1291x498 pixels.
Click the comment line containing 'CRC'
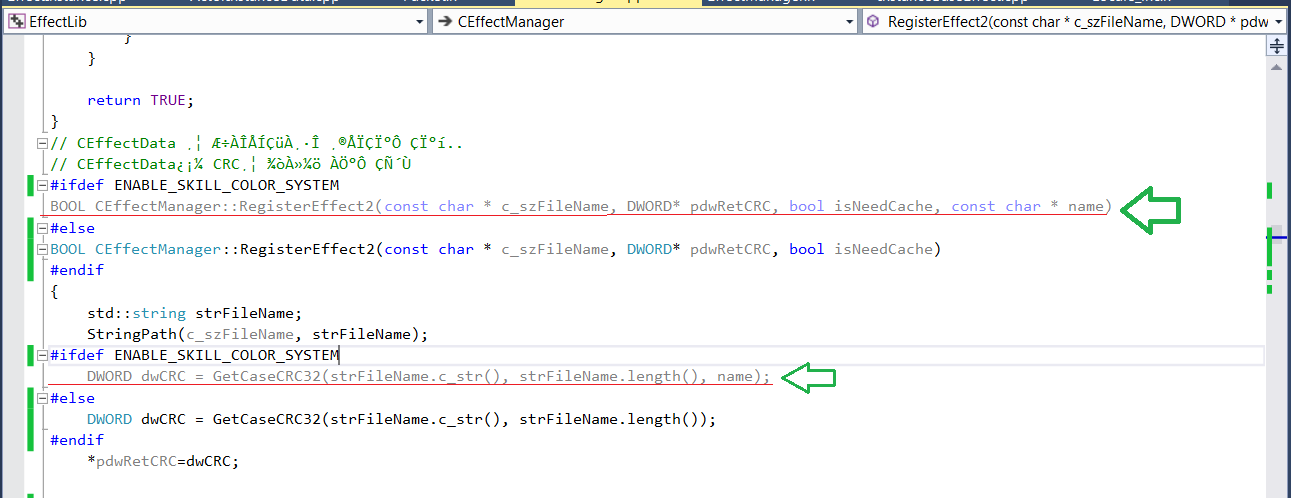230,164
